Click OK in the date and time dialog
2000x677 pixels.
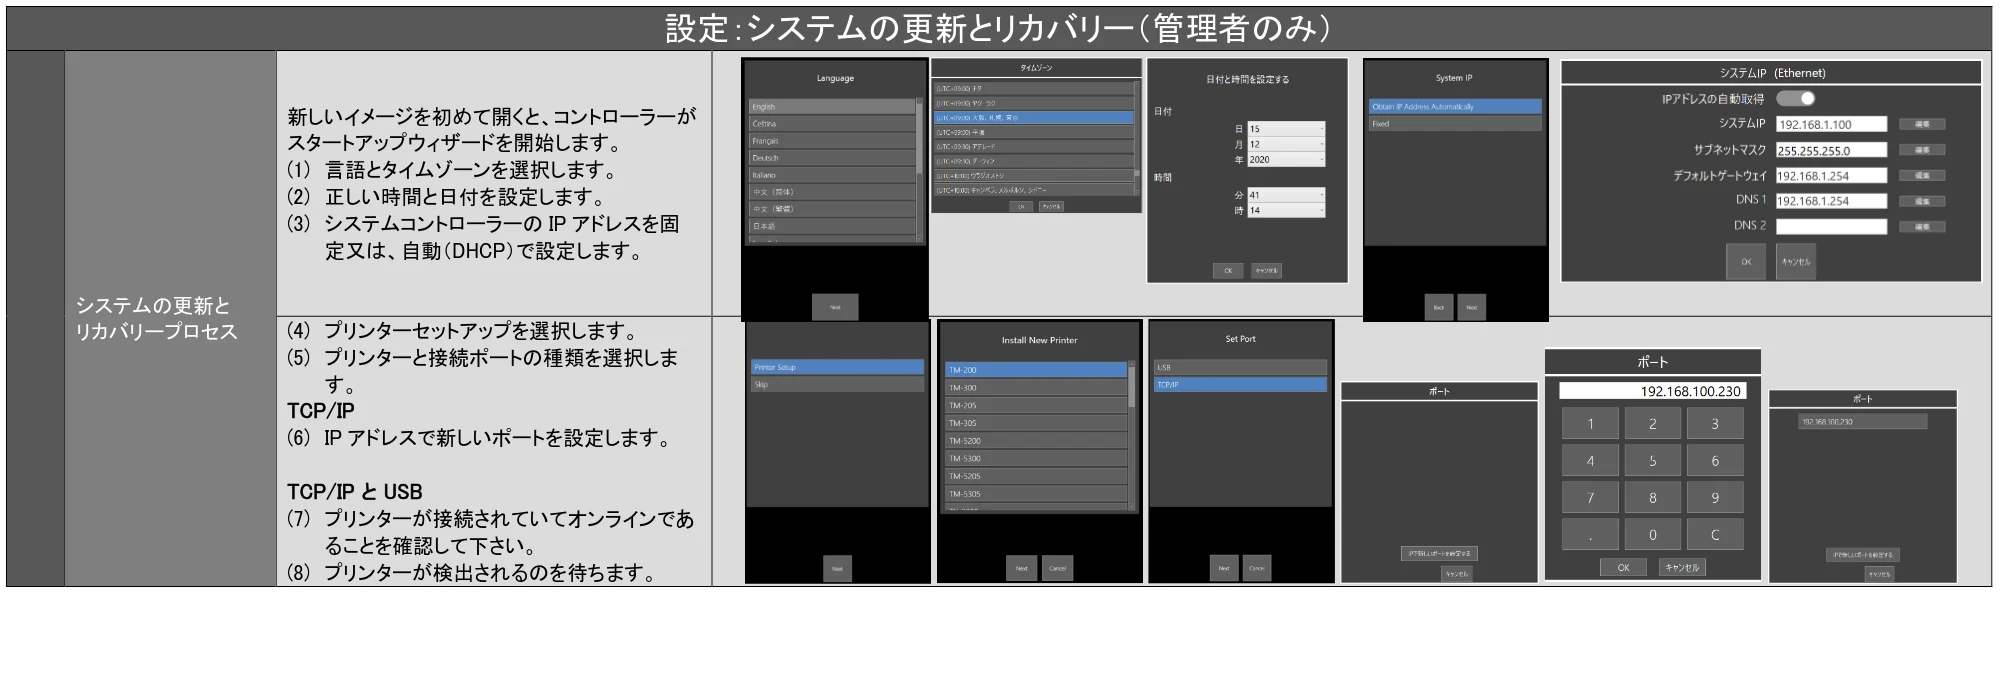pos(1228,270)
